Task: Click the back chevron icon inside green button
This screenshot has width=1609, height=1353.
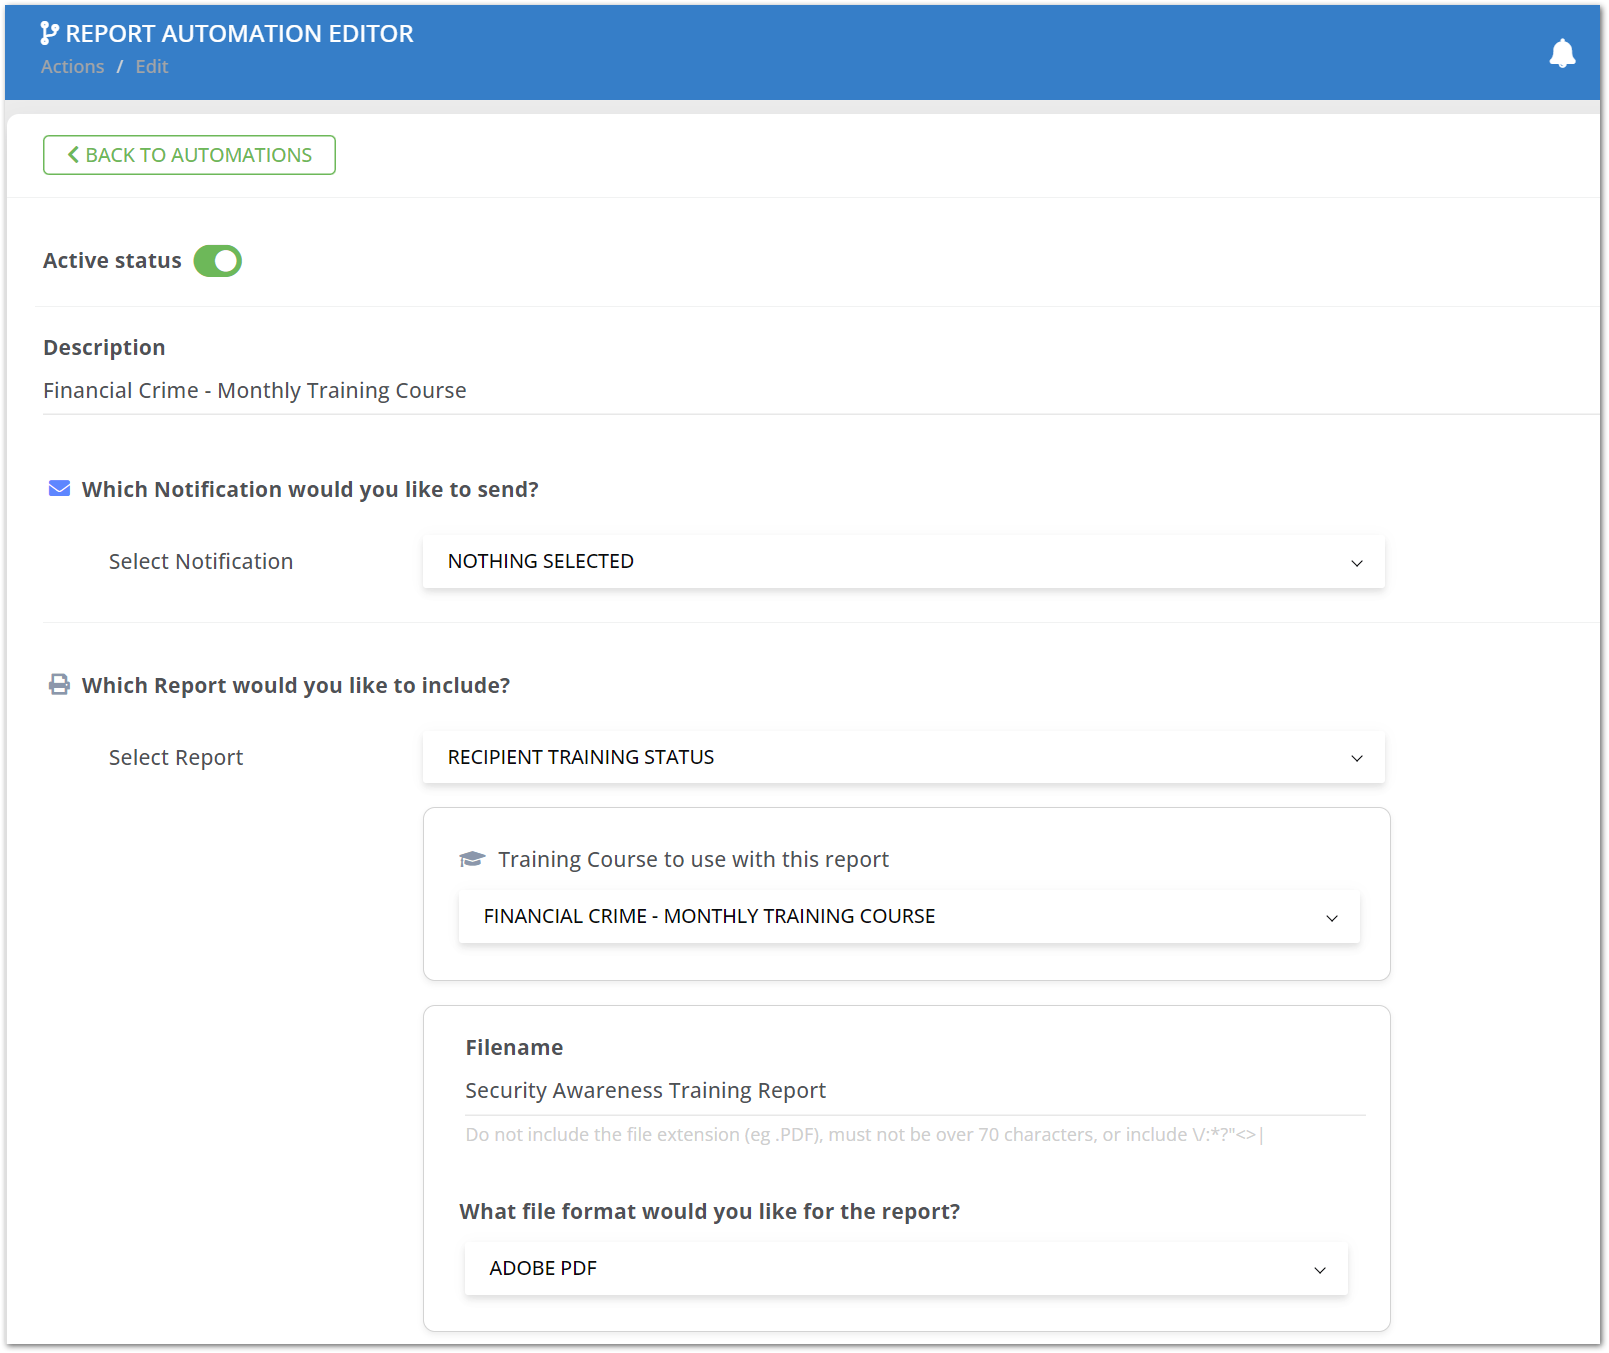Action: pos(71,154)
